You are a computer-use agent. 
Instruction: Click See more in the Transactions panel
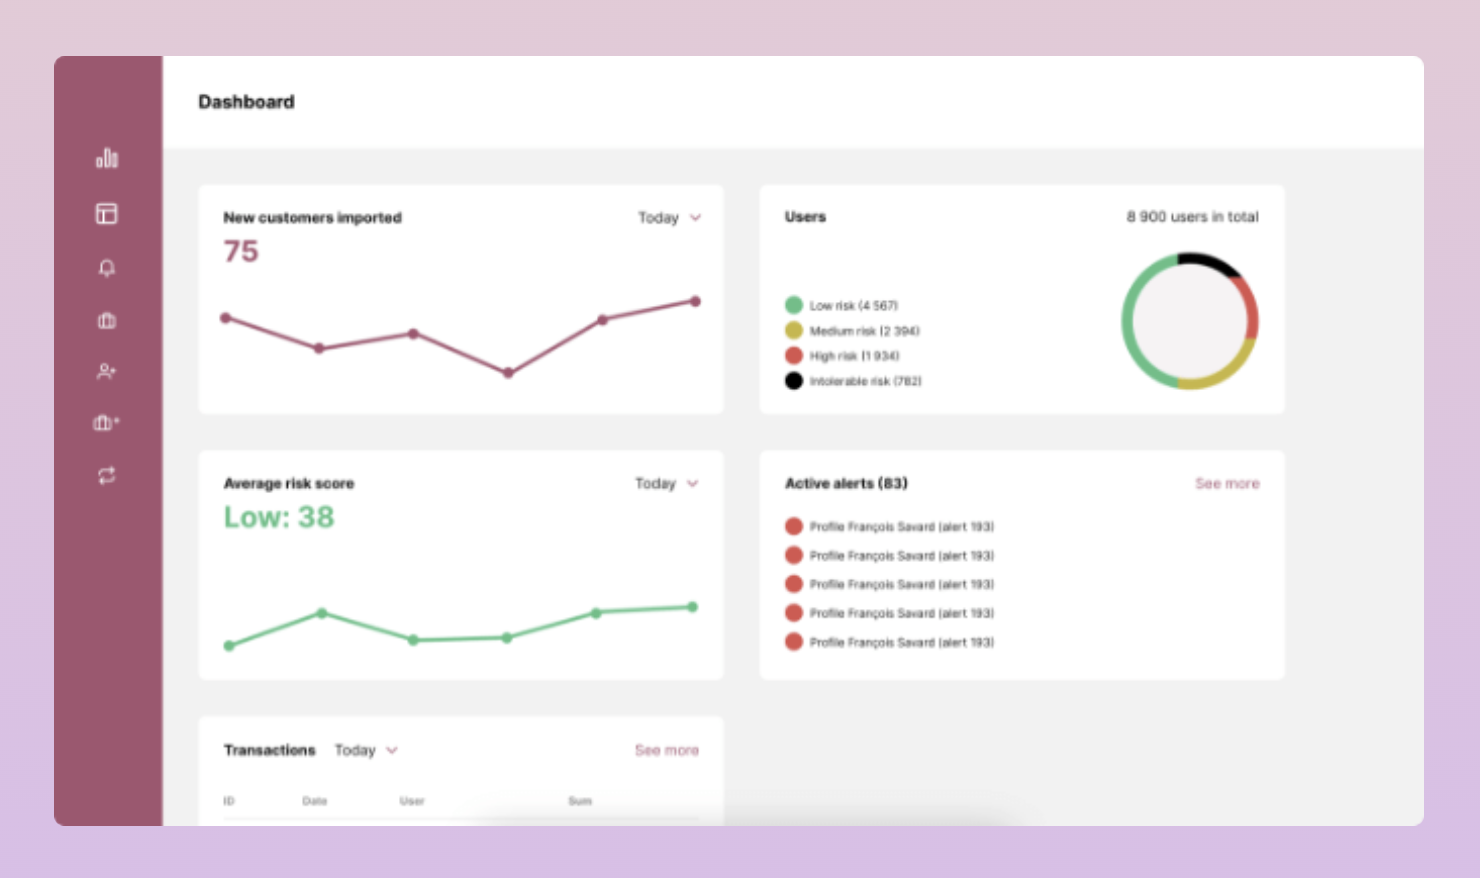(x=666, y=750)
